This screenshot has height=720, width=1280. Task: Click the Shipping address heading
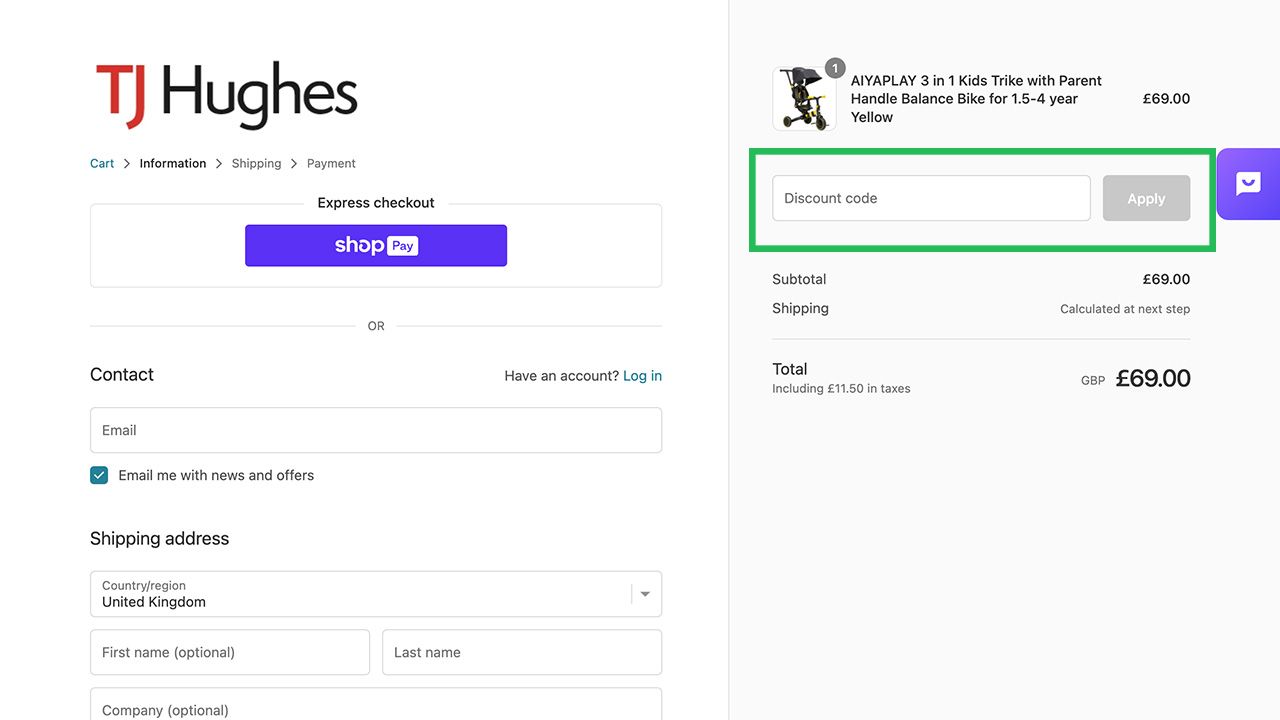(x=160, y=538)
